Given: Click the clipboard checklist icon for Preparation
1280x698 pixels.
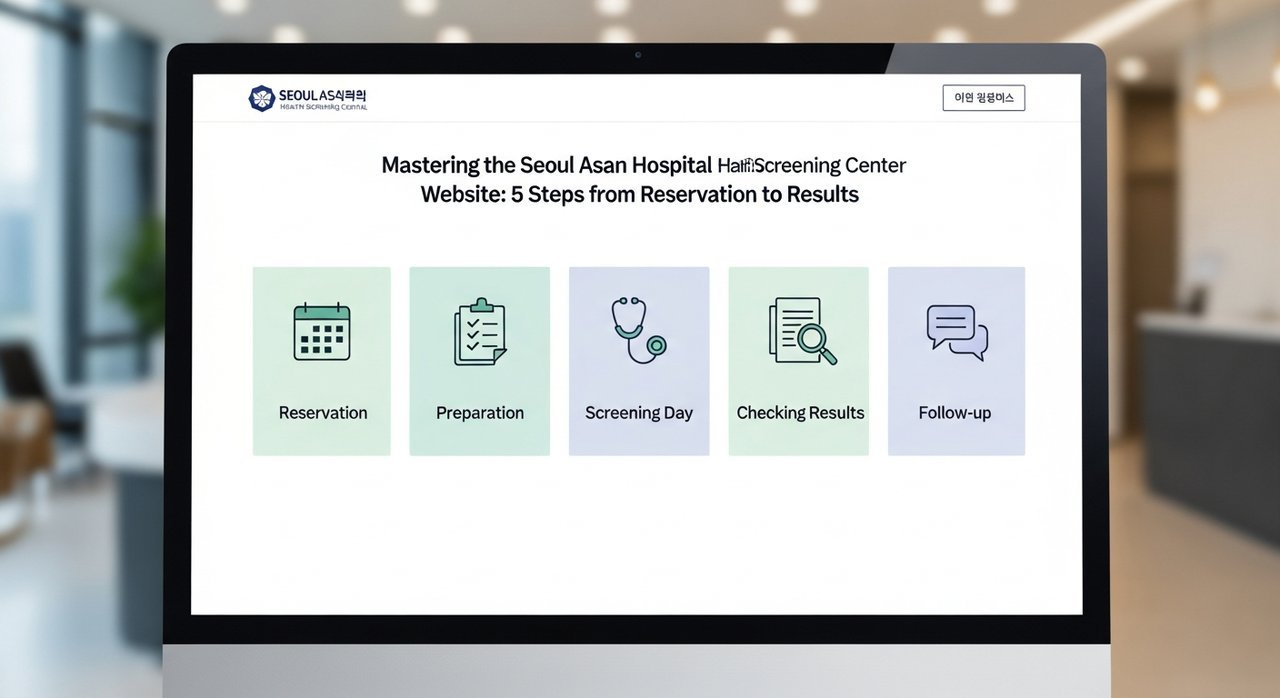Looking at the screenshot, I should pyautogui.click(x=480, y=332).
